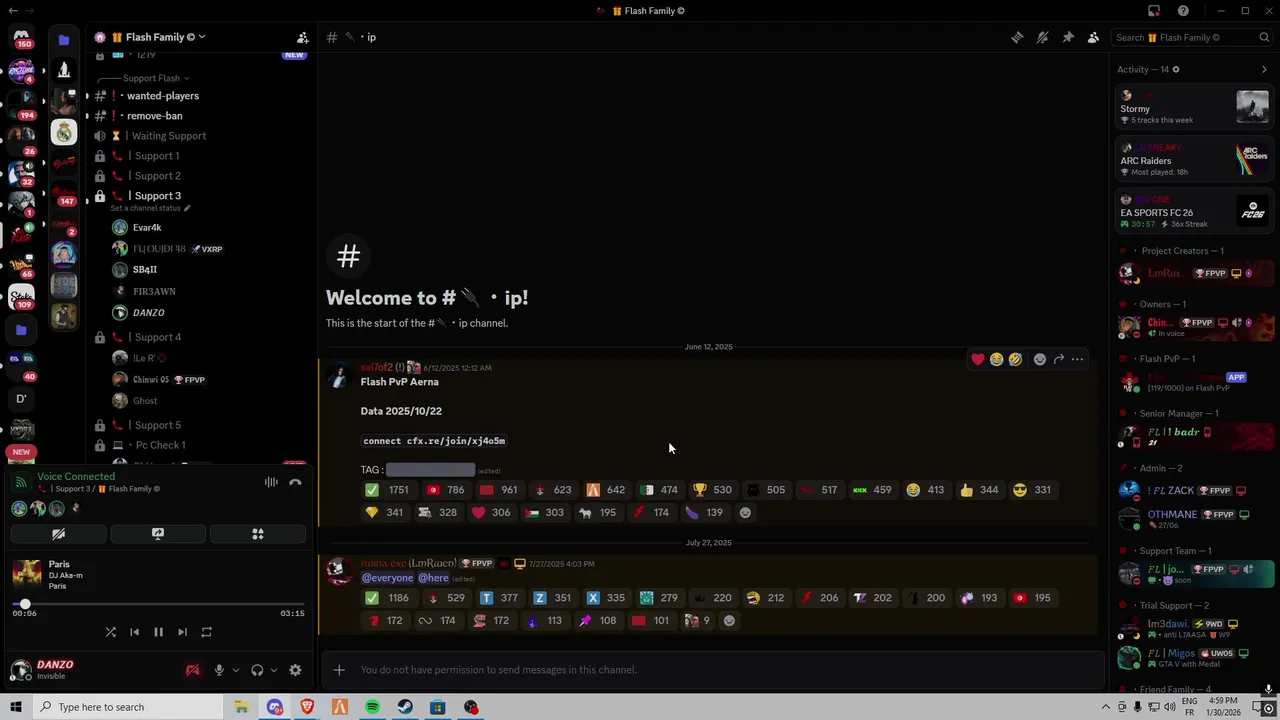Deafen with headphones icon
The width and height of the screenshot is (1280, 720).
click(x=257, y=670)
